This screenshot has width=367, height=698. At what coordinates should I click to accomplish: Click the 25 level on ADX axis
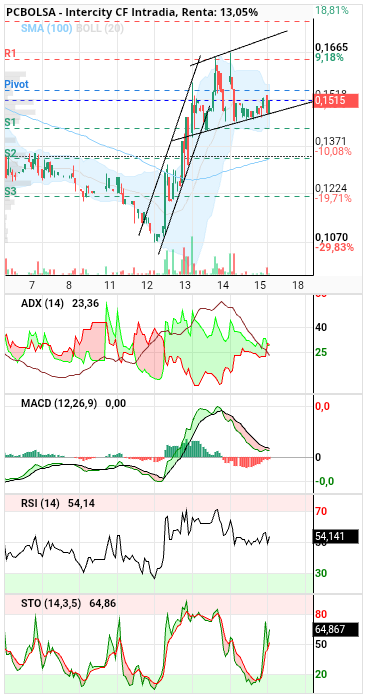click(322, 352)
